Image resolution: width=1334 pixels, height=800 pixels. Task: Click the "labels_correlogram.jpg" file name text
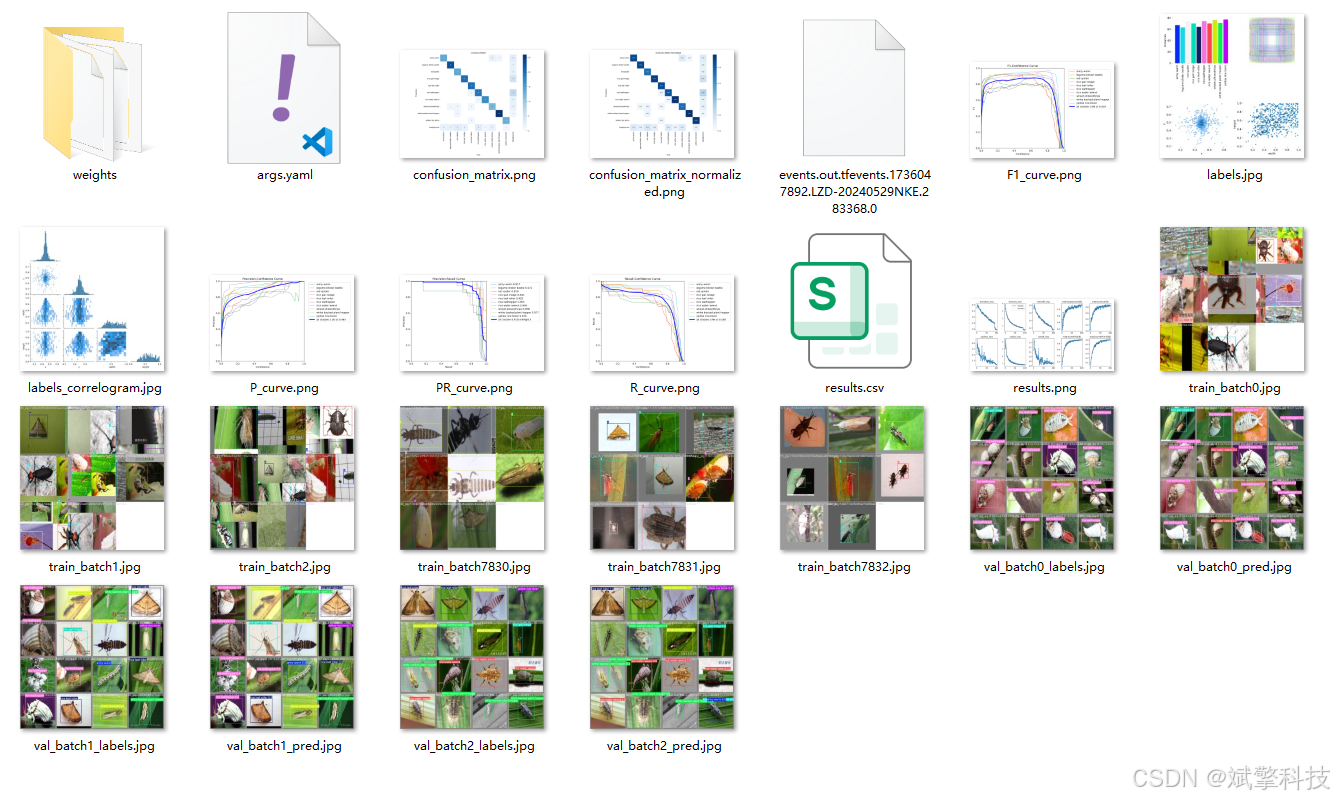95,388
